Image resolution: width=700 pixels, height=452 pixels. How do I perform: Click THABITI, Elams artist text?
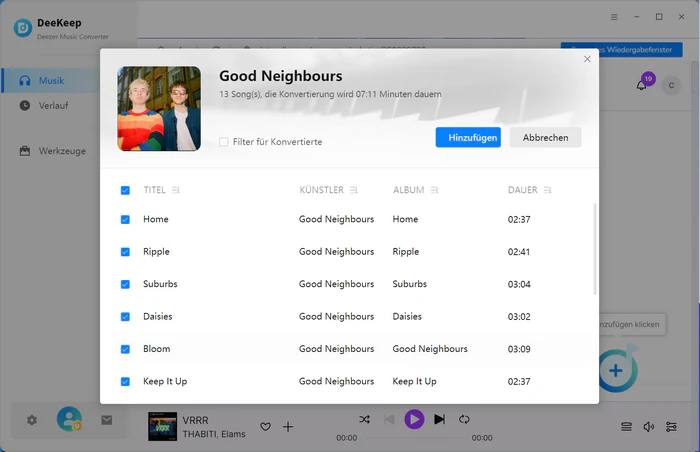[x=214, y=434]
